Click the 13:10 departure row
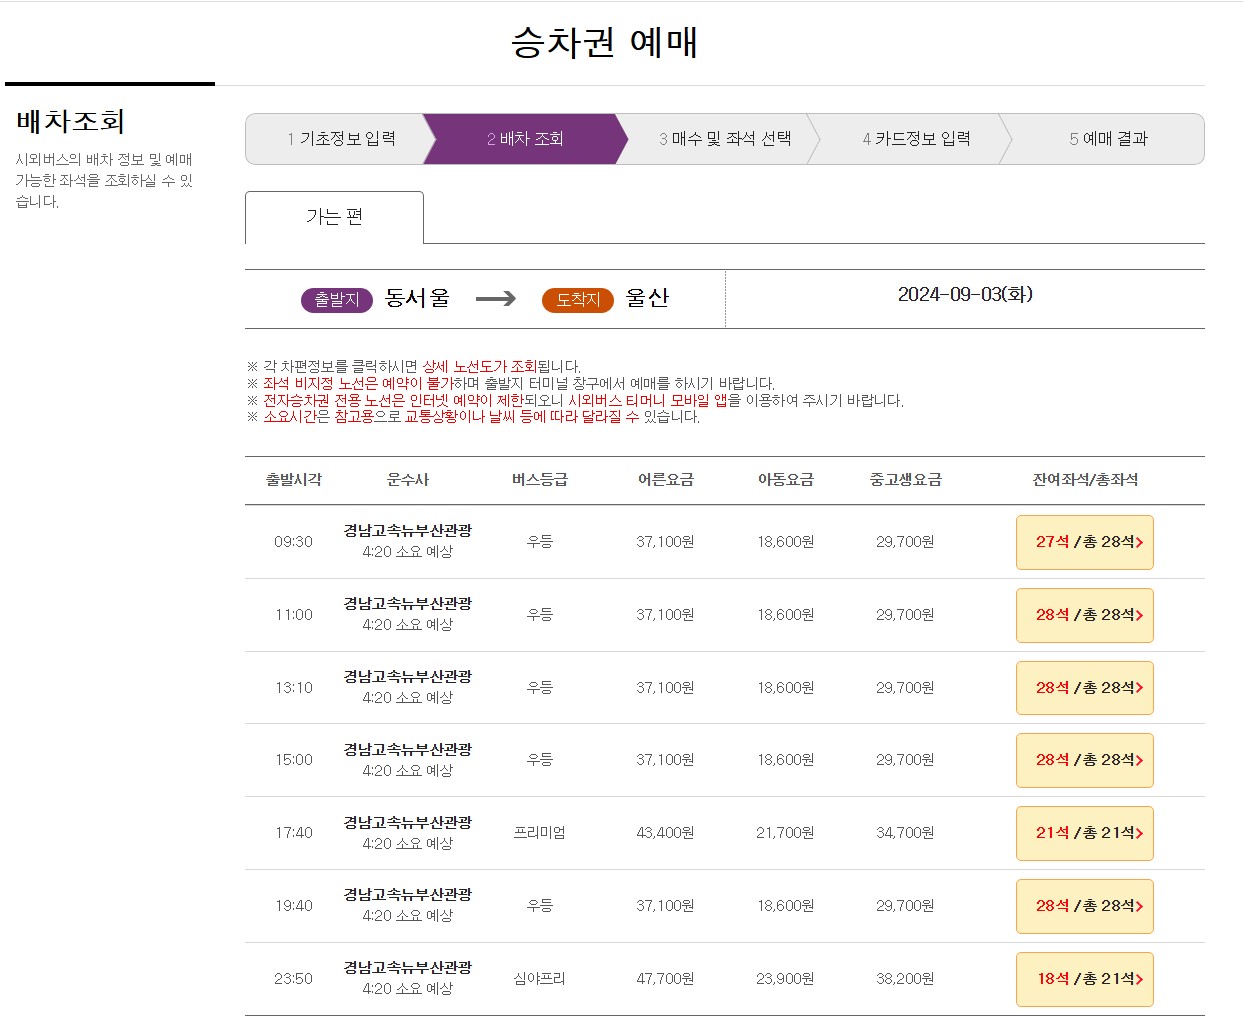Viewport: 1243px width, 1024px height. [x=293, y=687]
